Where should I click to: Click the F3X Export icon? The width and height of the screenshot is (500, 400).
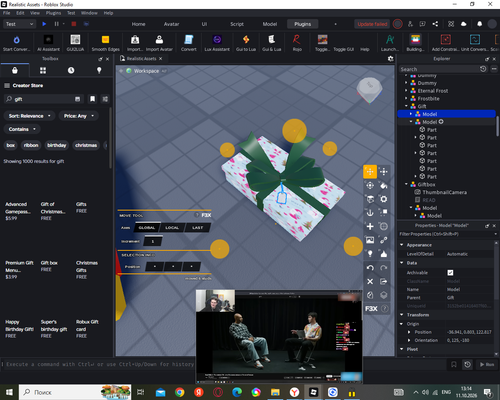click(384, 281)
